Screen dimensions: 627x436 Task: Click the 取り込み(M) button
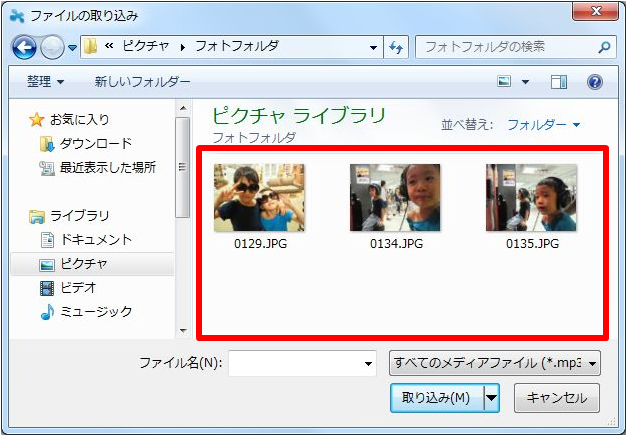[436, 397]
